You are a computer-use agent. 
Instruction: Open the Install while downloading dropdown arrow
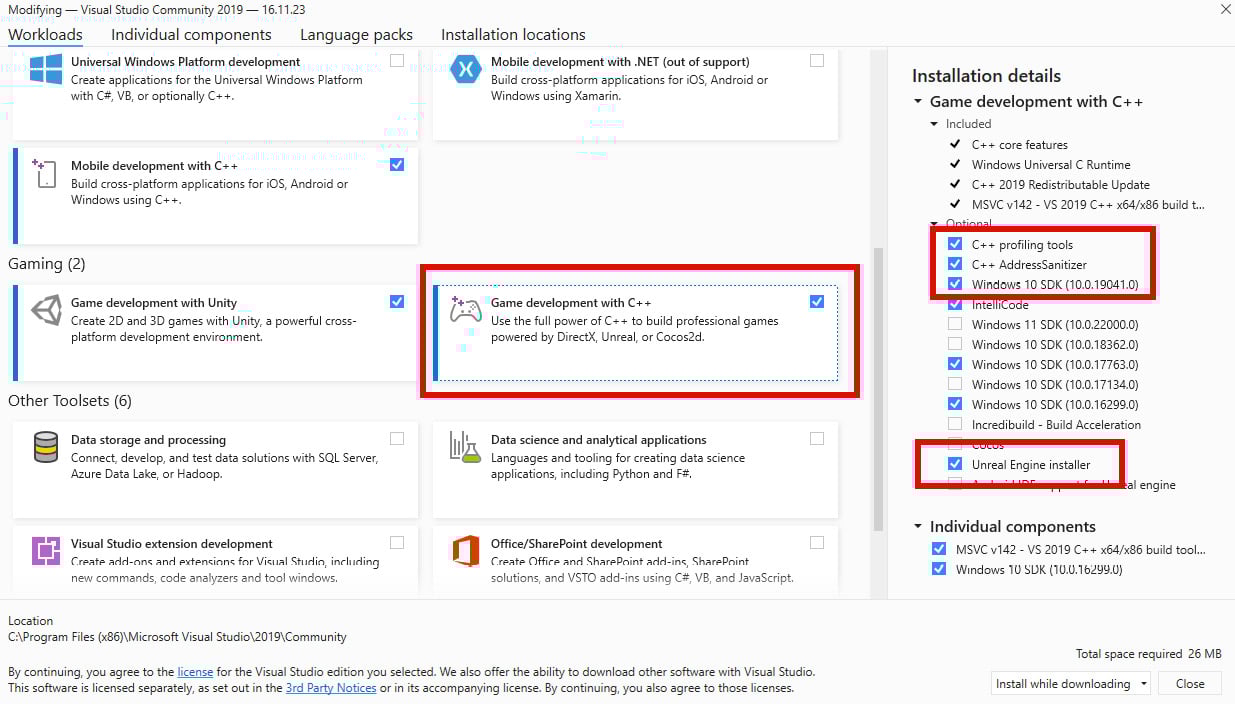point(1142,684)
